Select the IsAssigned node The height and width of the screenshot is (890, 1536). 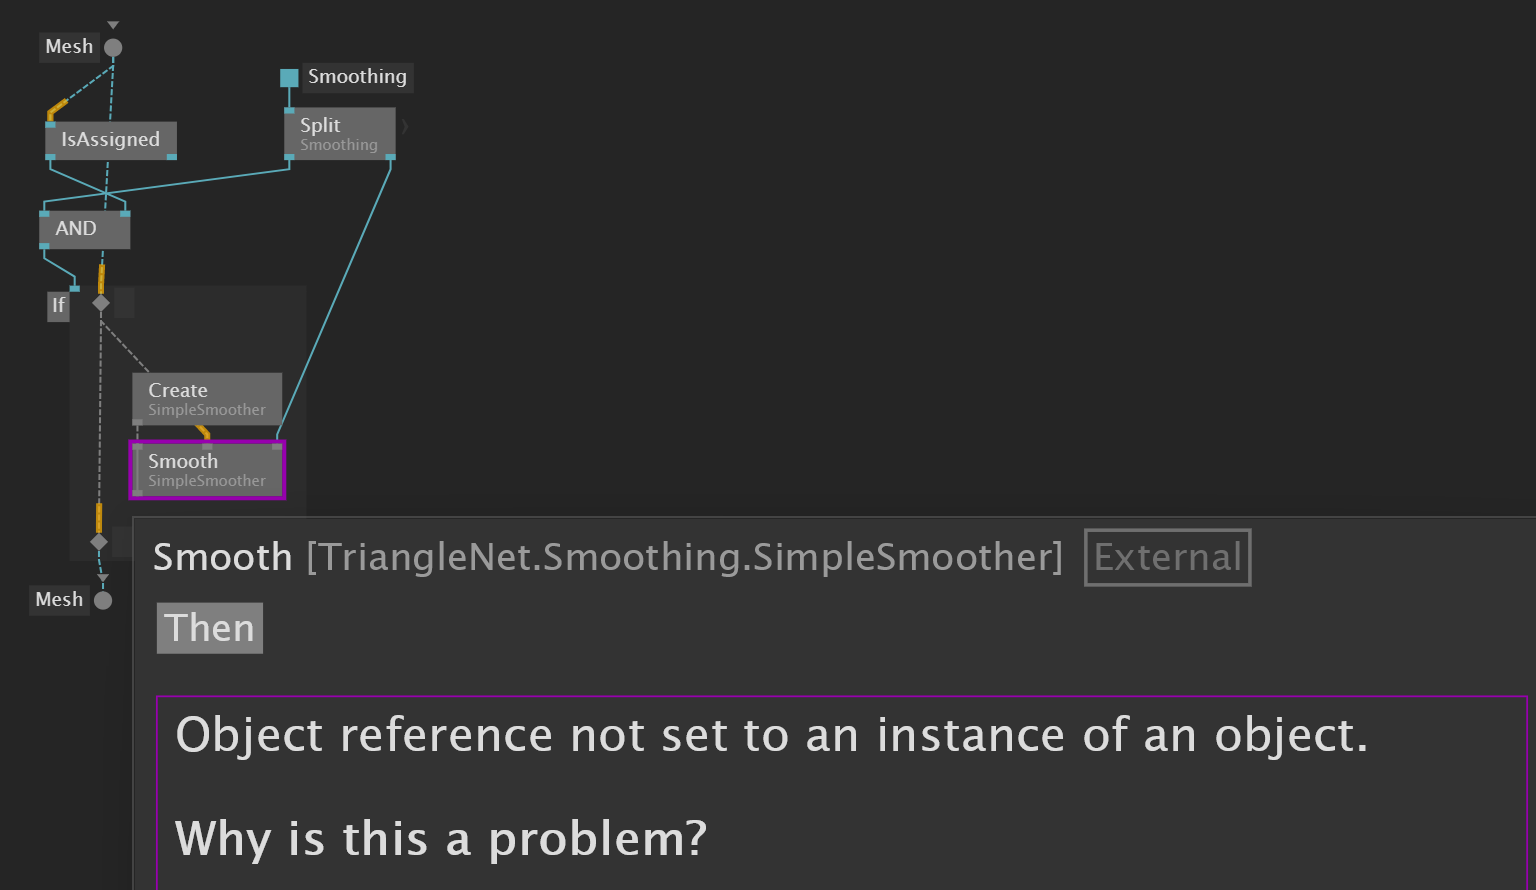click(111, 140)
